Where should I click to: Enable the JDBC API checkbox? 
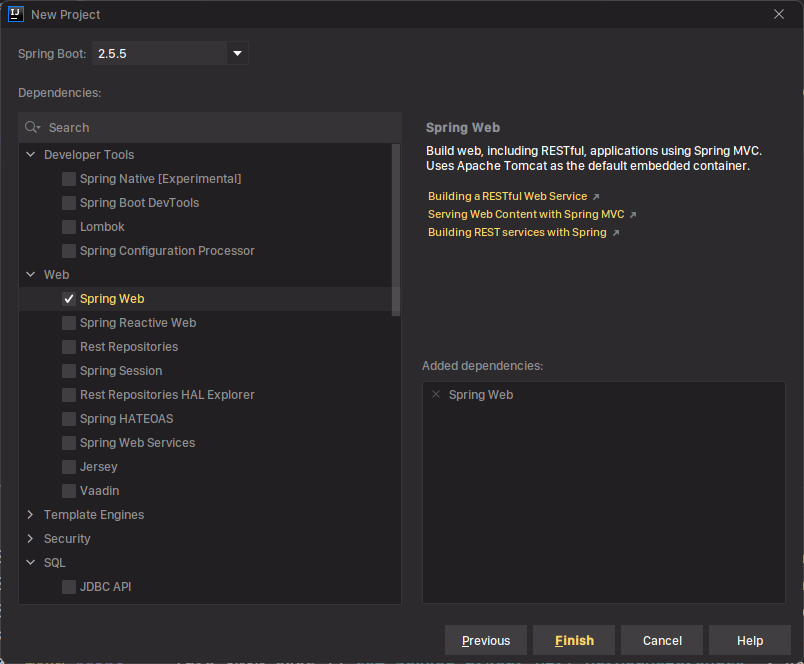69,587
